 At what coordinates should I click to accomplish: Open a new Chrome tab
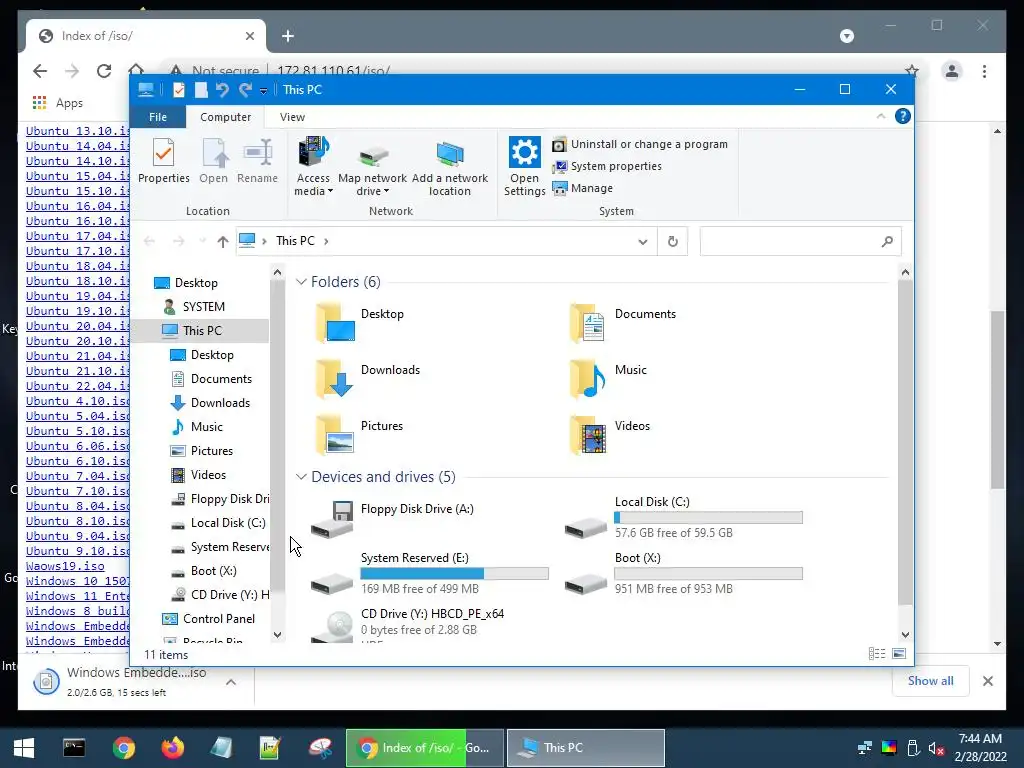(x=288, y=36)
